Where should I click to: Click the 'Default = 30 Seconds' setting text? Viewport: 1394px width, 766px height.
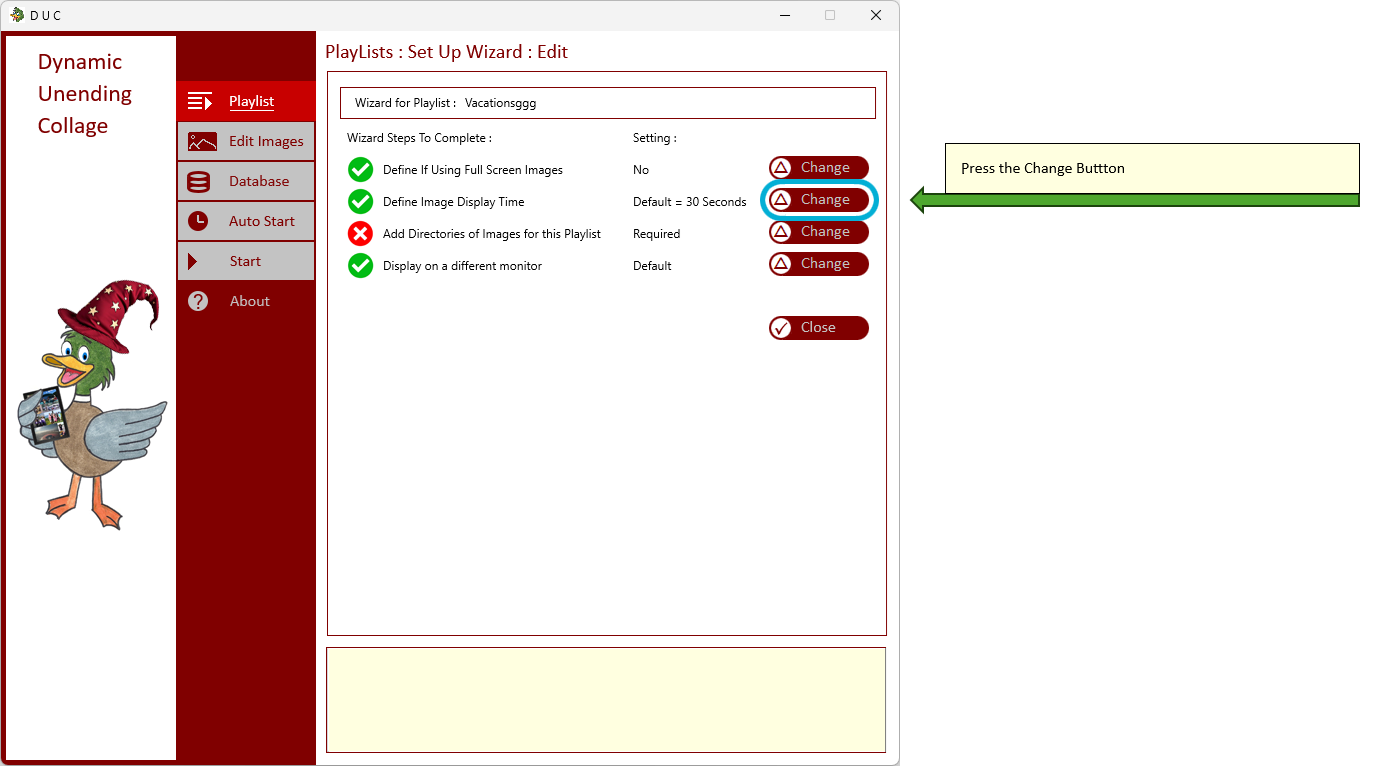tap(690, 202)
